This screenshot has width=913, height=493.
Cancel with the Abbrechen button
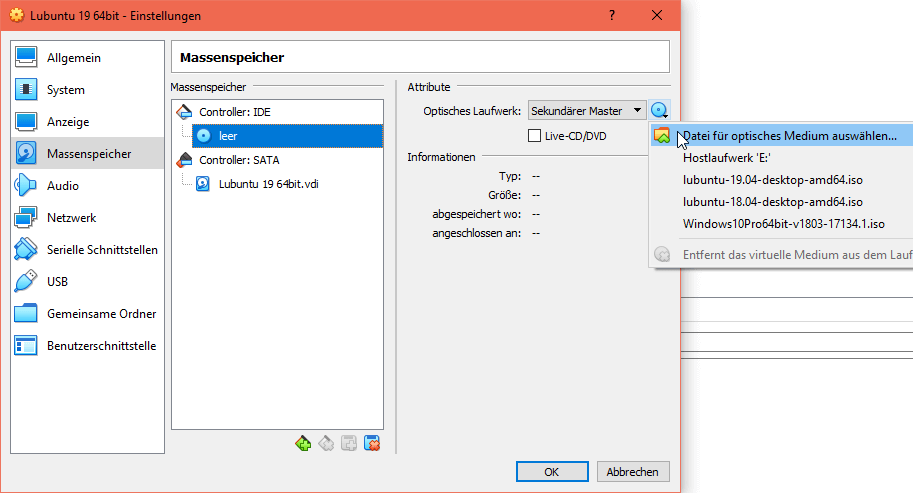click(632, 471)
